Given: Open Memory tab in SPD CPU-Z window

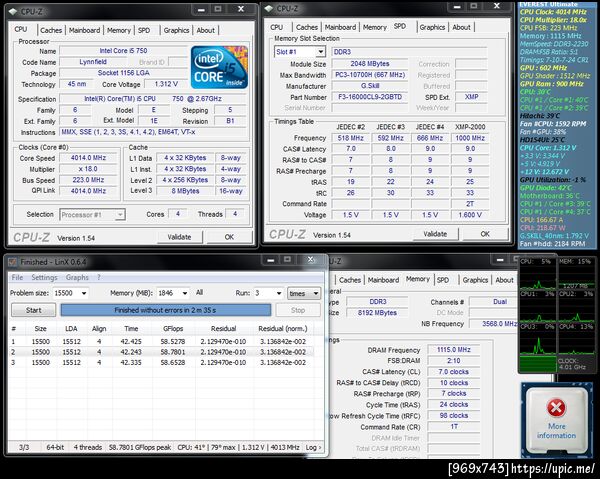Looking at the screenshot, I should coord(375,27).
